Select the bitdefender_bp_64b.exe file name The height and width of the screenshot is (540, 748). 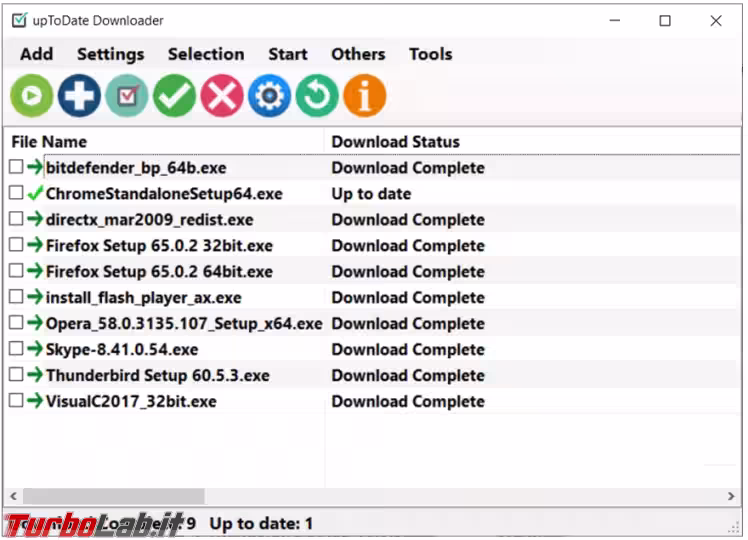136,168
